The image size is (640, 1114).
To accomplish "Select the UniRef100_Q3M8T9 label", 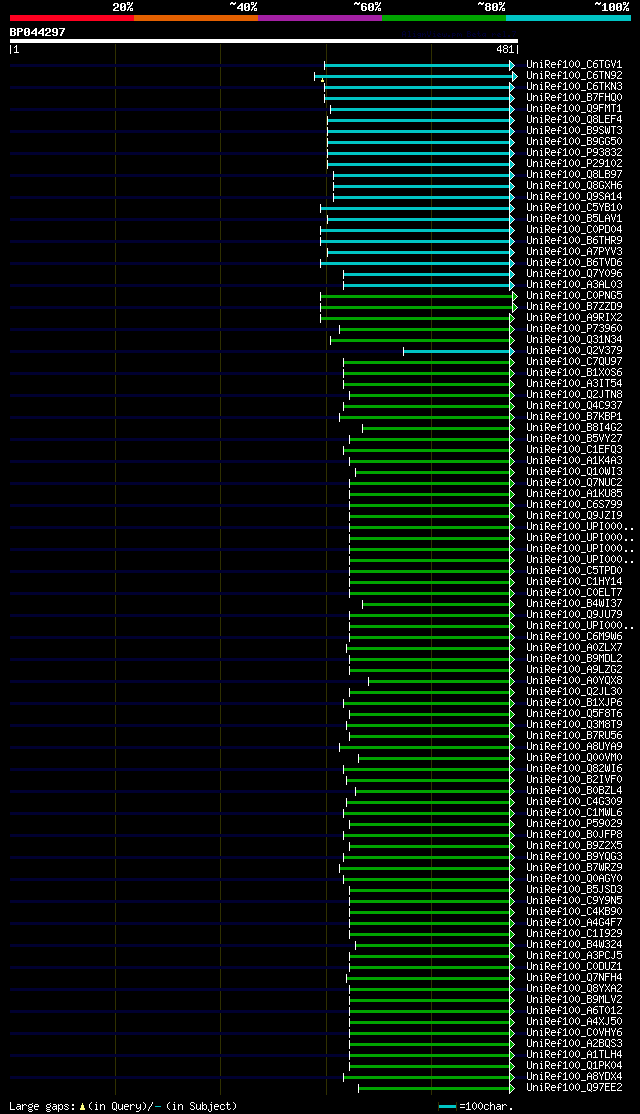I will [574, 725].
